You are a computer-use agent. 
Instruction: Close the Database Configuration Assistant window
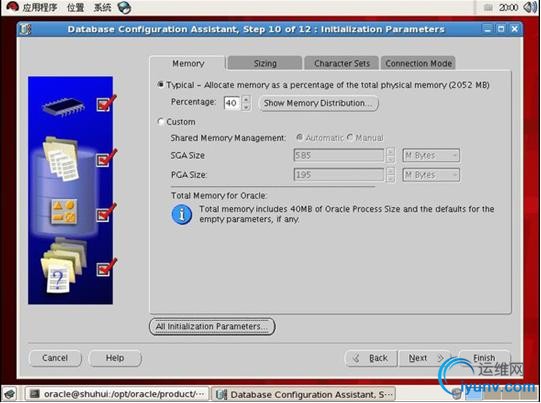point(514,29)
